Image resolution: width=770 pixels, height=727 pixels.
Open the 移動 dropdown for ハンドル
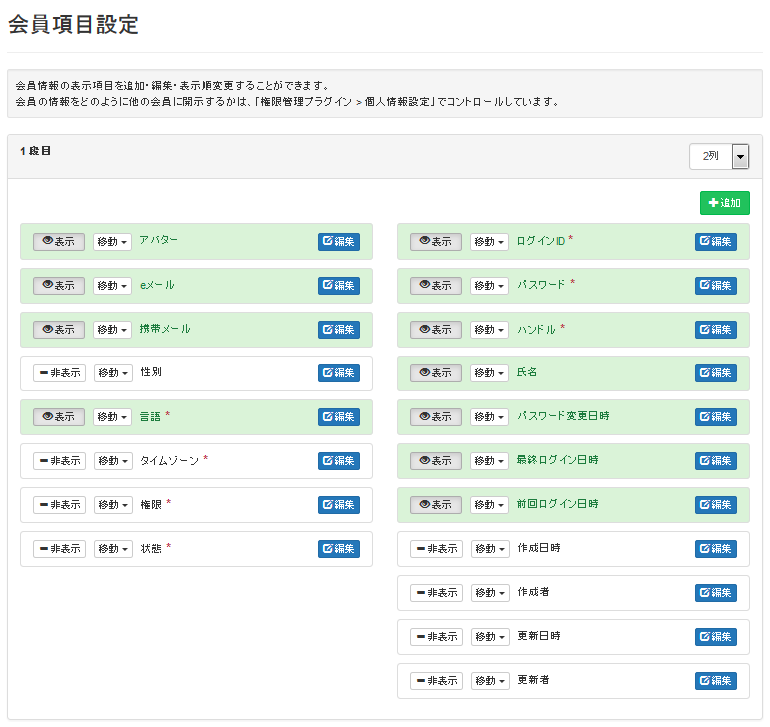click(490, 330)
